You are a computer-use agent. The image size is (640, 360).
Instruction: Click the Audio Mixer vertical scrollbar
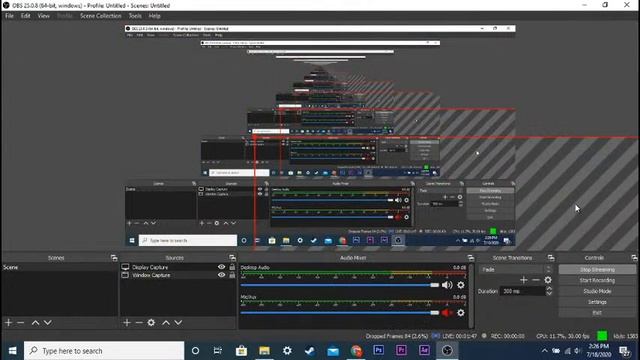(x=471, y=296)
